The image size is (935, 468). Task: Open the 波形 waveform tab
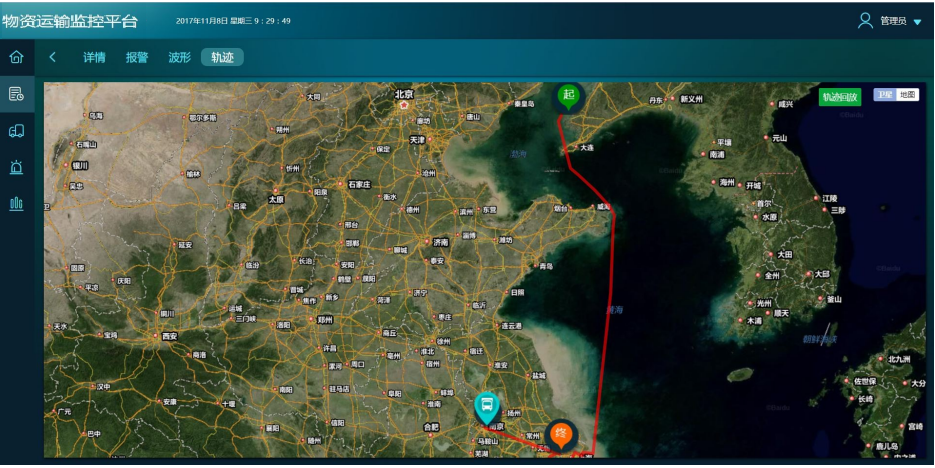[179, 58]
